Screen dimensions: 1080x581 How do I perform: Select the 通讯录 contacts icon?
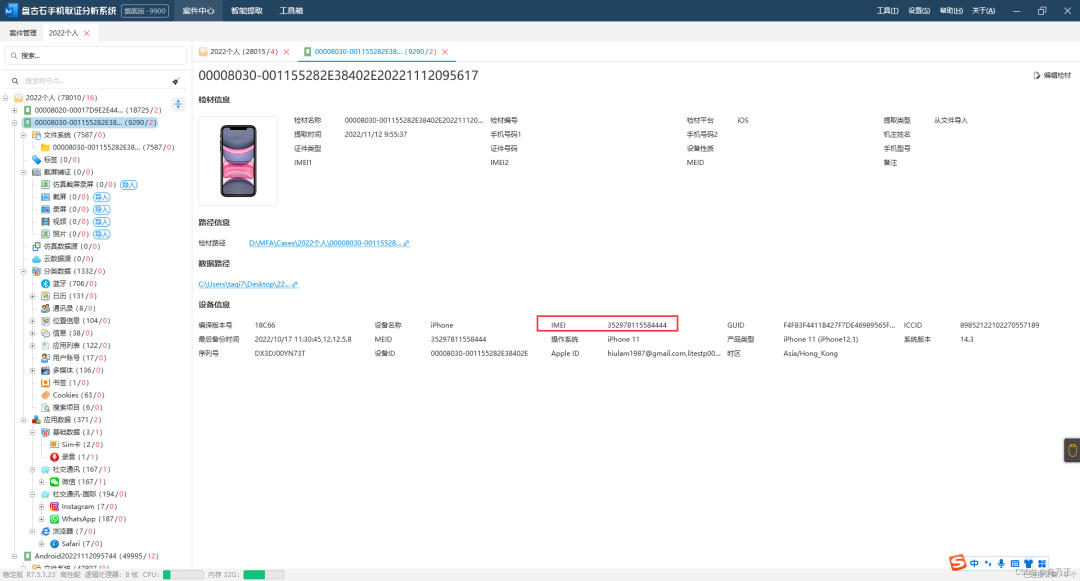pos(45,308)
